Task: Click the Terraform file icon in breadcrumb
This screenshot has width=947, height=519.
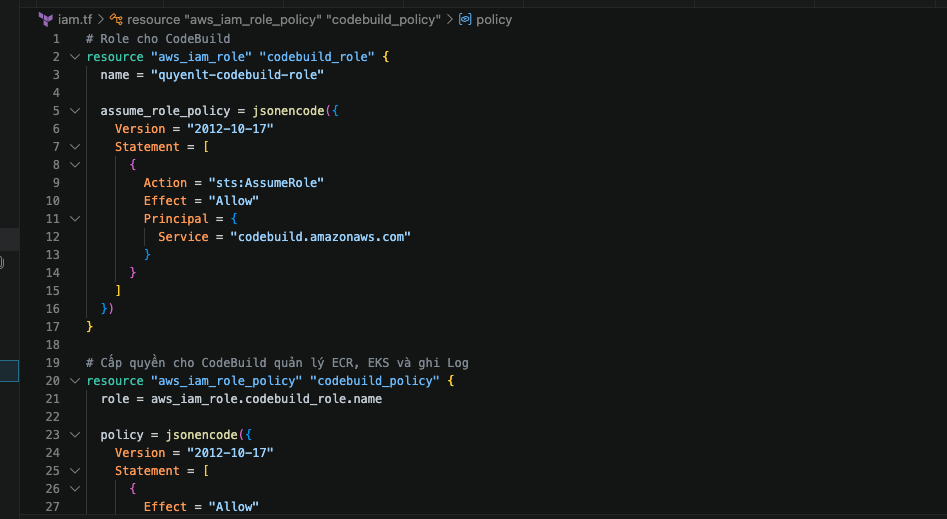Action: (x=45, y=19)
